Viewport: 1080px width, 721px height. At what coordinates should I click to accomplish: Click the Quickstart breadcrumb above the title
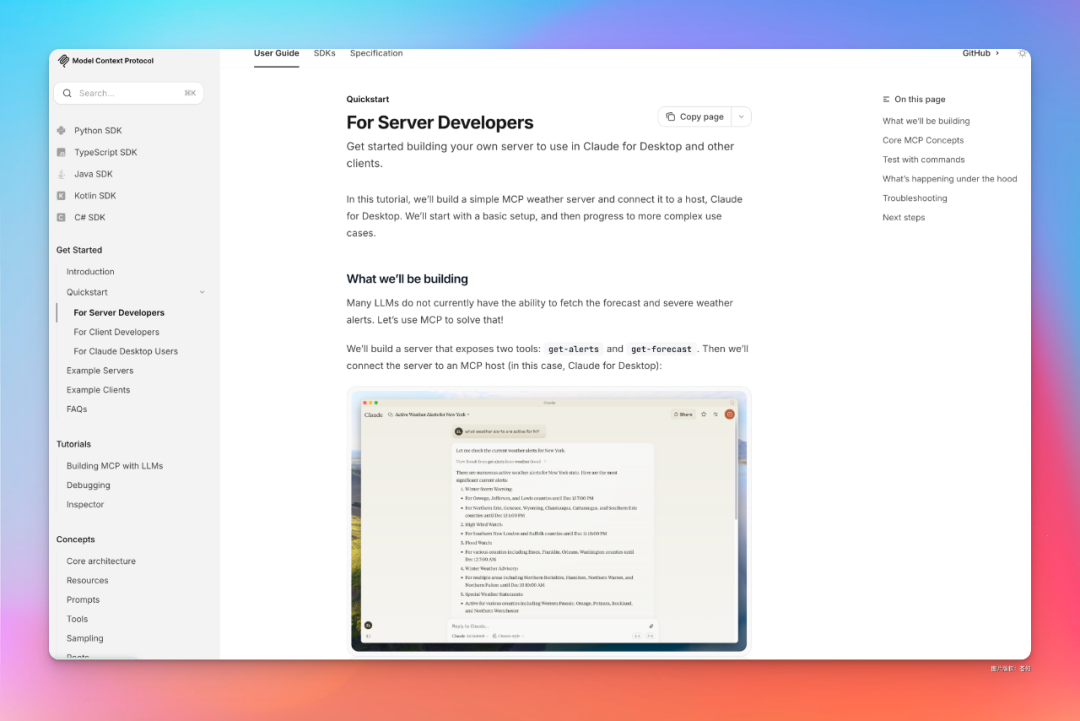tap(368, 99)
